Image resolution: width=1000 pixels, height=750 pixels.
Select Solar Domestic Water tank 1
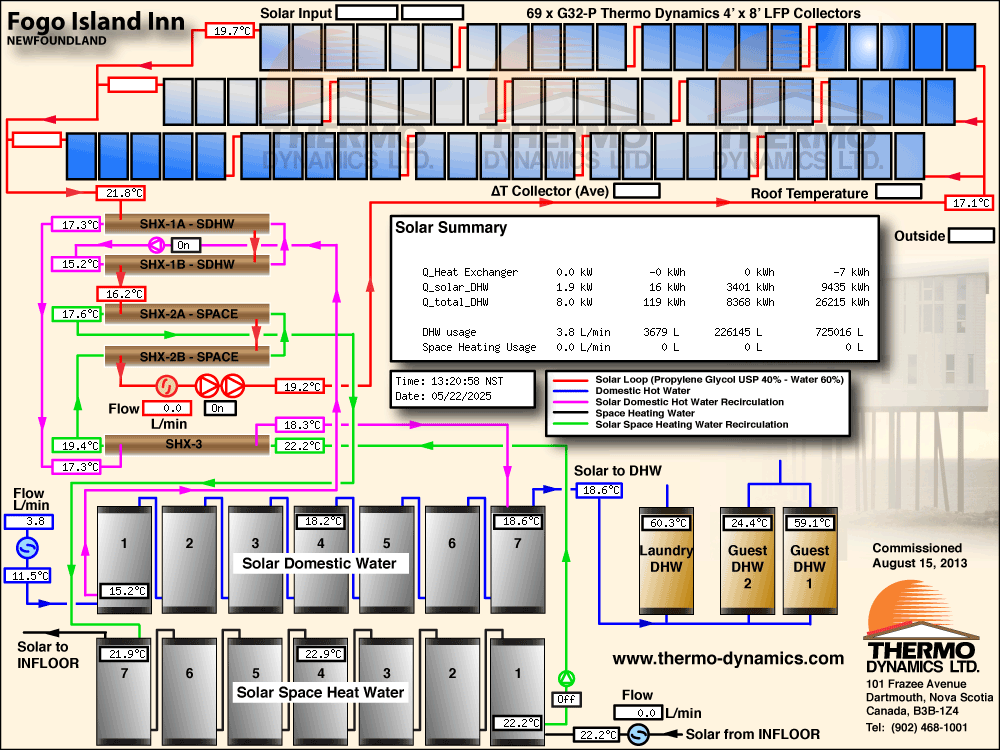click(124, 560)
